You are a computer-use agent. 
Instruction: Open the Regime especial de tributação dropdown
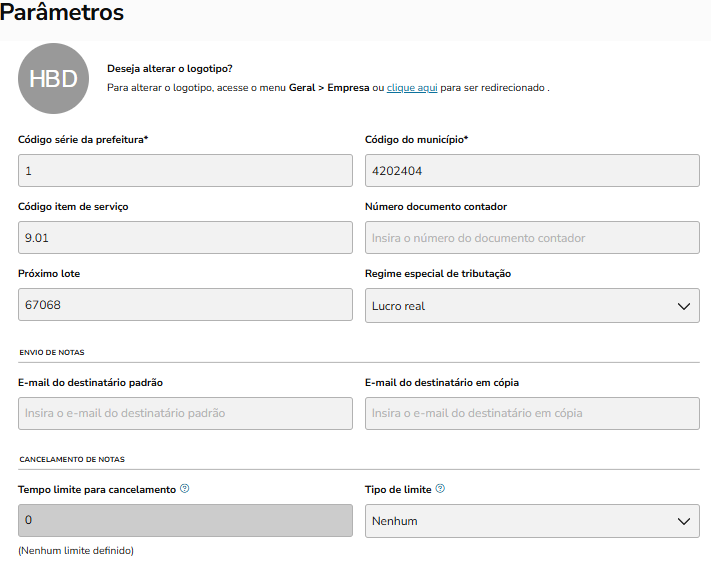click(x=532, y=305)
